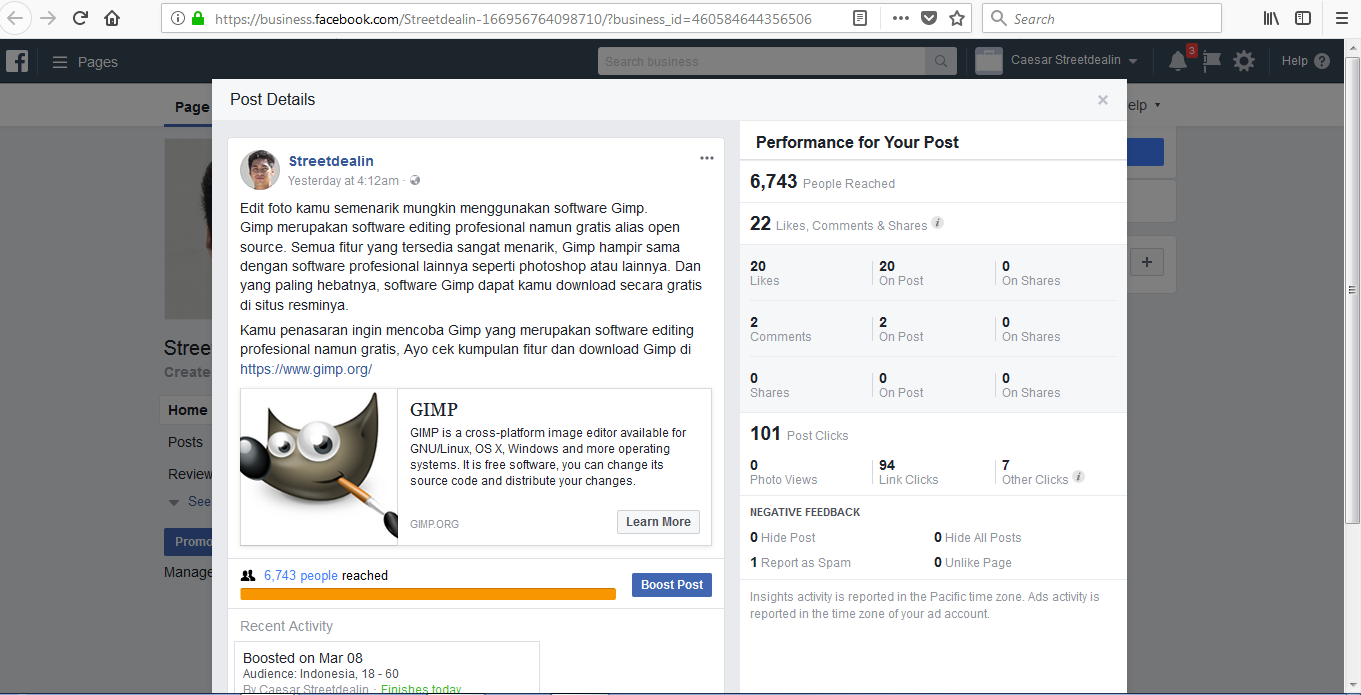Viewport: 1361px width, 695px height.
Task: Click search business magnifier button
Action: [x=941, y=61]
